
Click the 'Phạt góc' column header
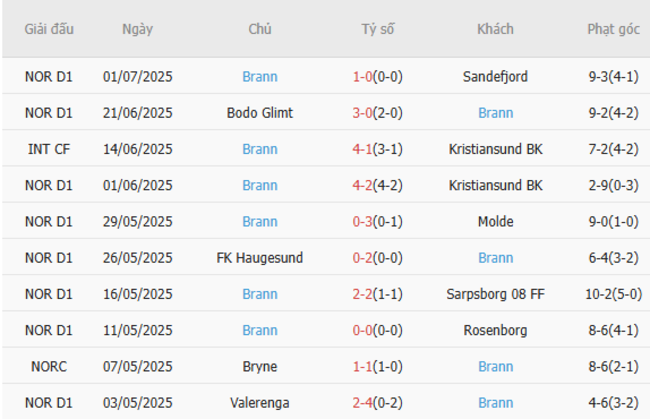[x=613, y=29]
